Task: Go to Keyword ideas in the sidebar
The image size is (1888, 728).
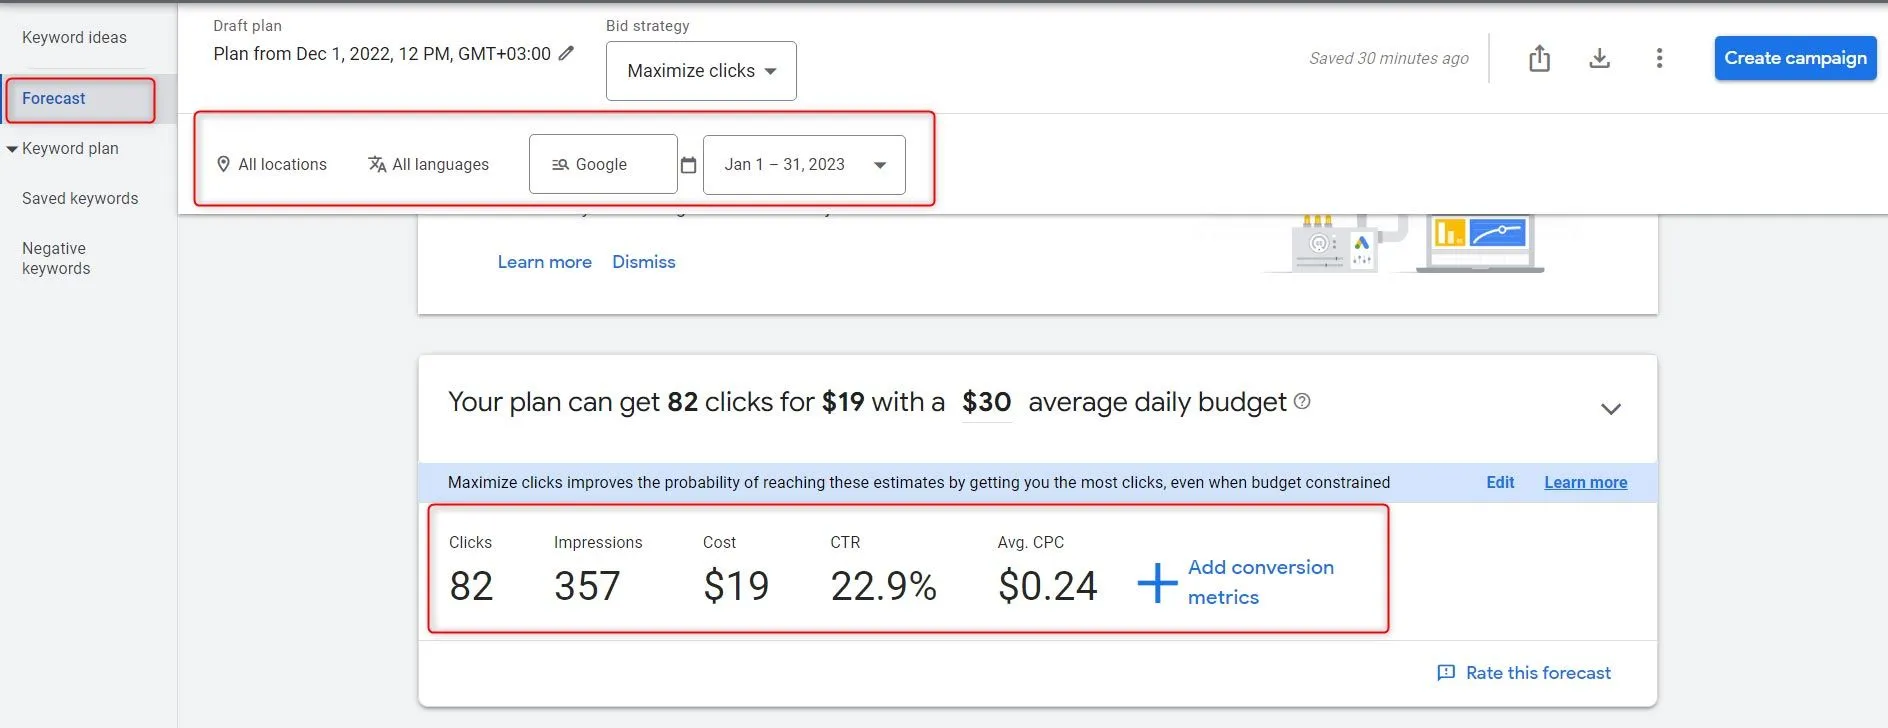Action: 75,38
